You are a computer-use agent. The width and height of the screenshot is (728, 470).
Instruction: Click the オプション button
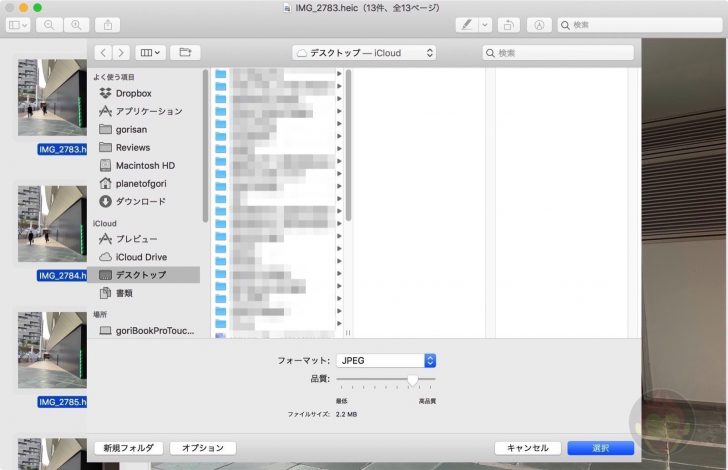203,448
